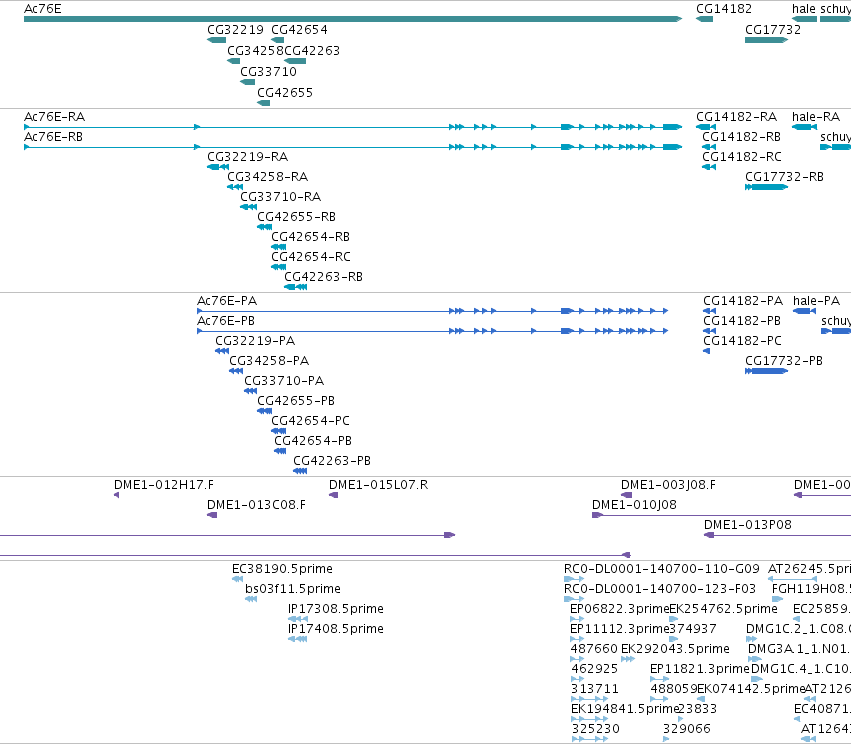Click the Ac76E-PB protein label
The height and width of the screenshot is (744, 851).
(226, 321)
